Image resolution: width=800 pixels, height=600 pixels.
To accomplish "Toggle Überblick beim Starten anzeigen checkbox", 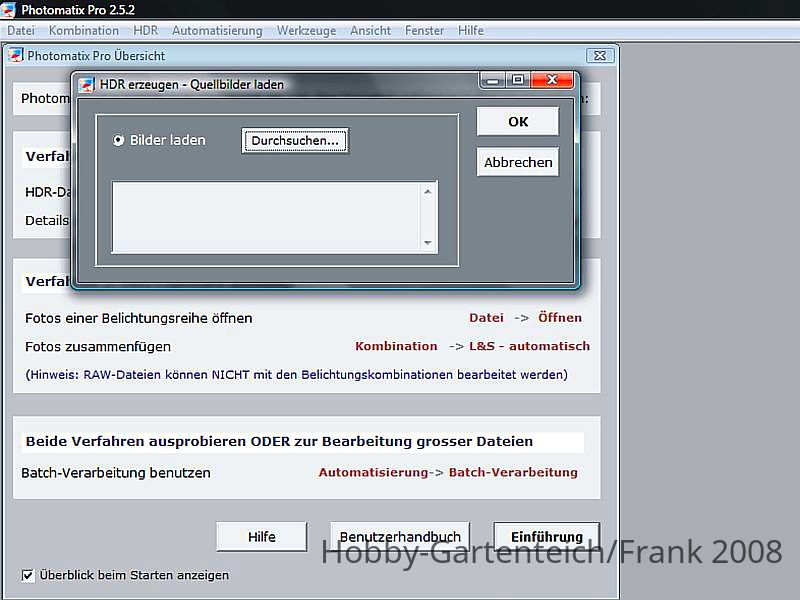I will (28, 576).
